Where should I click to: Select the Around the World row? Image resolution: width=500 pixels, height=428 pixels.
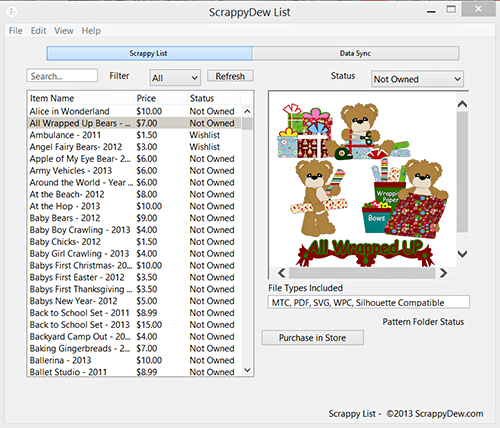point(134,182)
